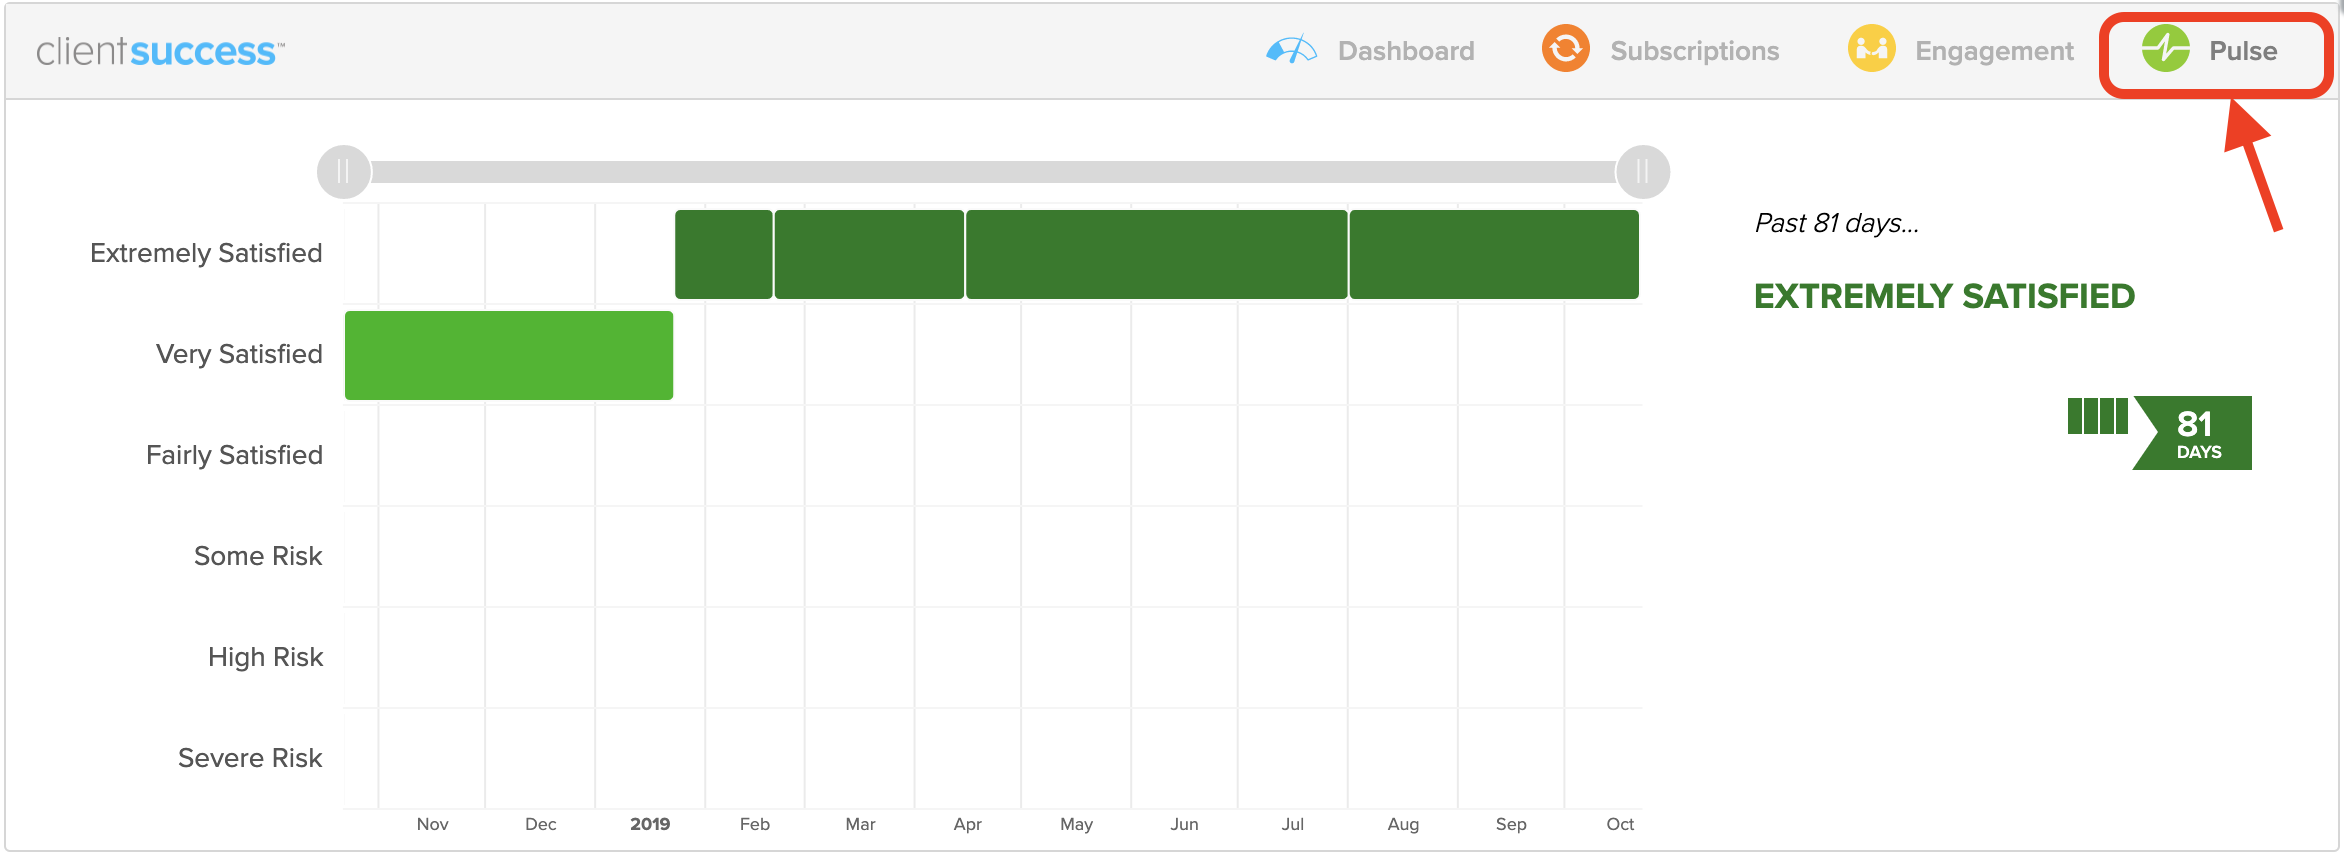Screen dimensions: 2344x858
Task: Select the first short Extremely Satisfied bar
Action: pos(723,254)
